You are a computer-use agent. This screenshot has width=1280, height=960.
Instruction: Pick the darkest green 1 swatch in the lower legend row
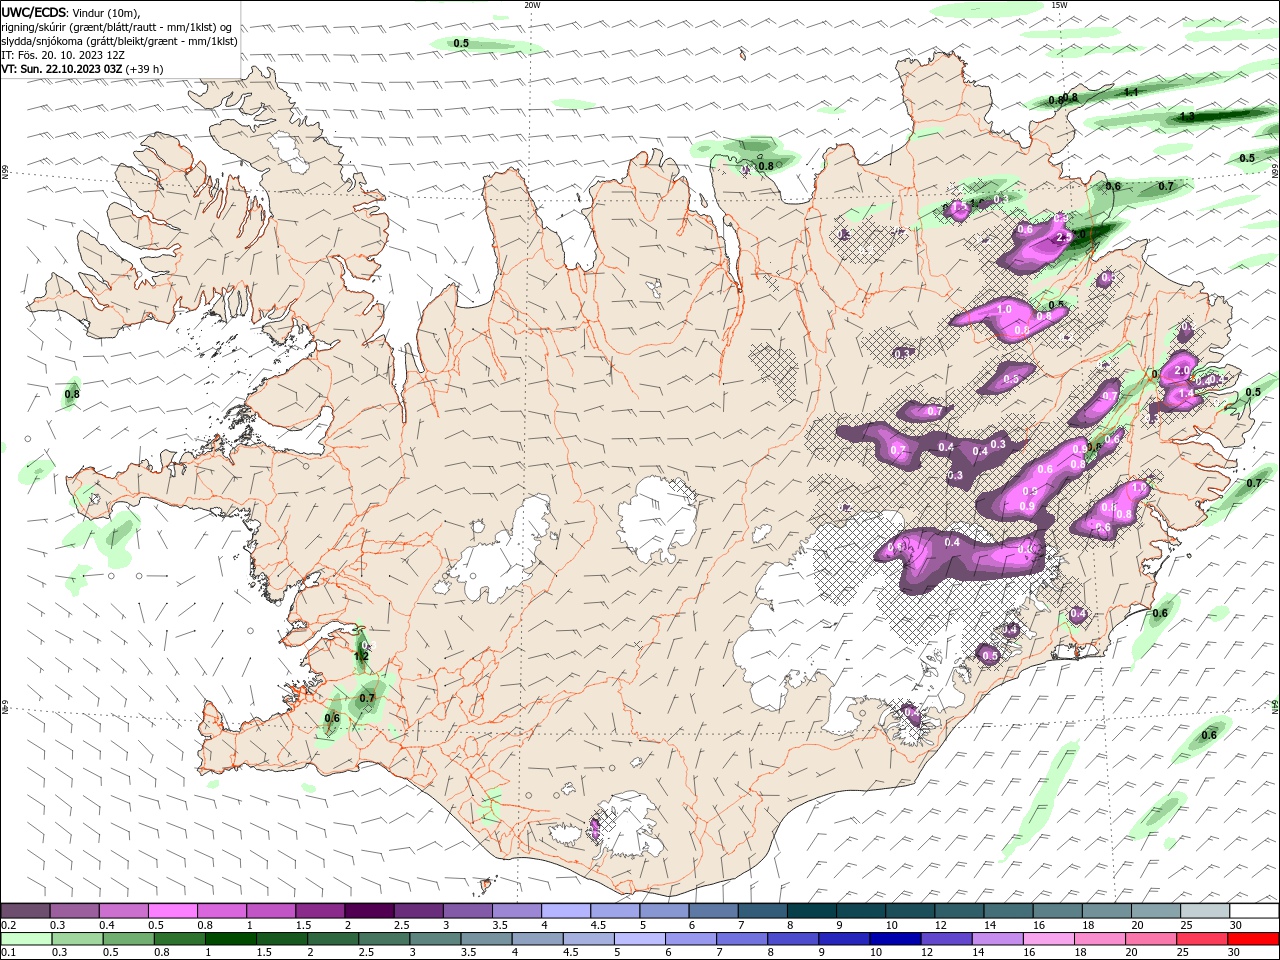coord(231,939)
